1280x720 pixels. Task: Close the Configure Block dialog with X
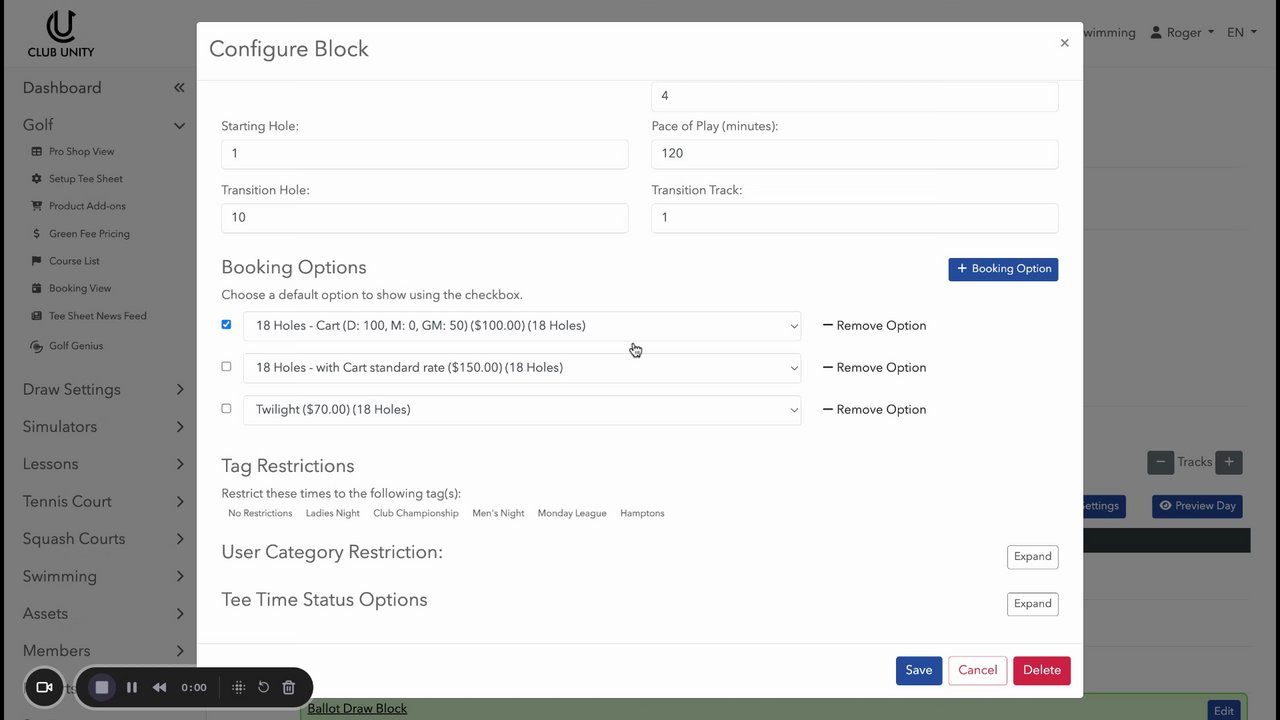pos(1064,43)
